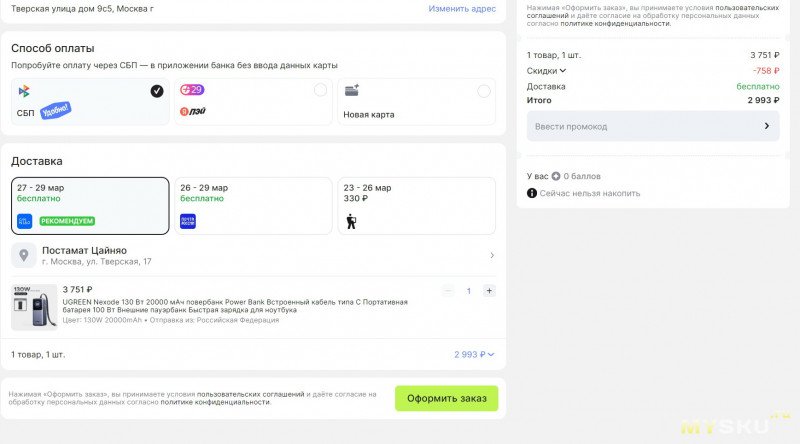Click the courier delivery person icon
Viewport: 800px width, 444px height.
pos(351,221)
